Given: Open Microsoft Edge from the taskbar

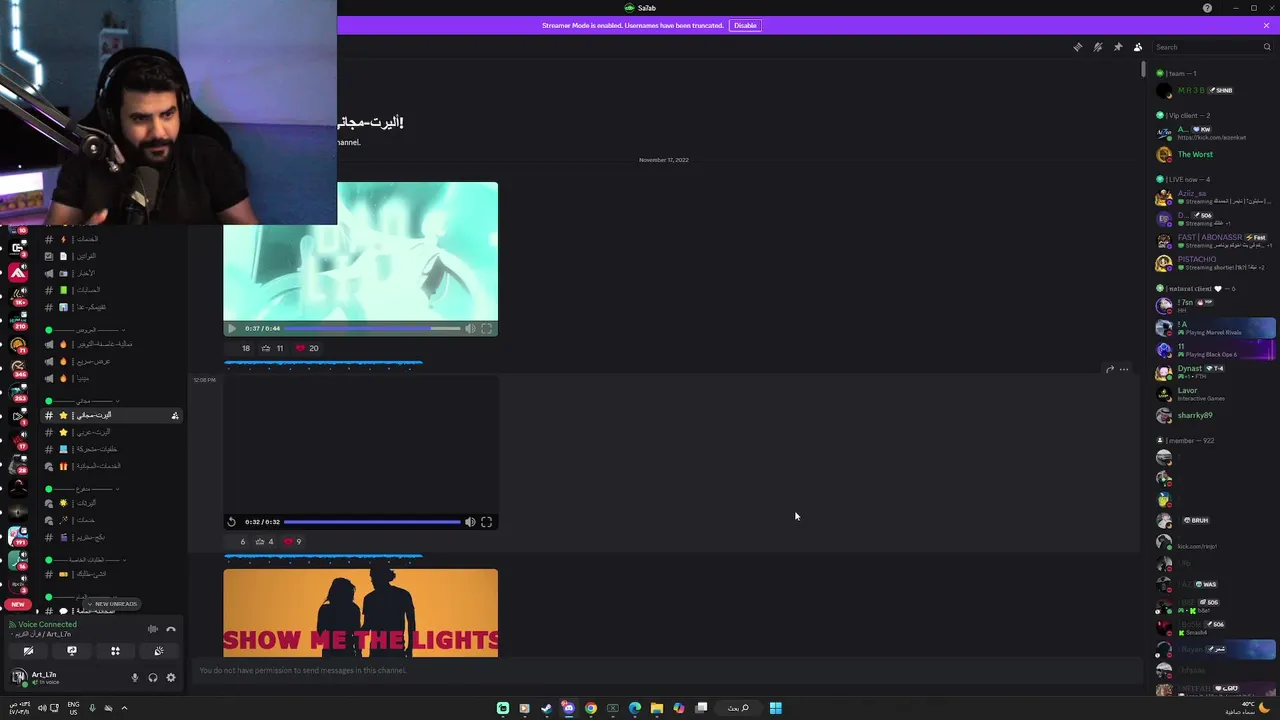Looking at the screenshot, I should (635, 708).
